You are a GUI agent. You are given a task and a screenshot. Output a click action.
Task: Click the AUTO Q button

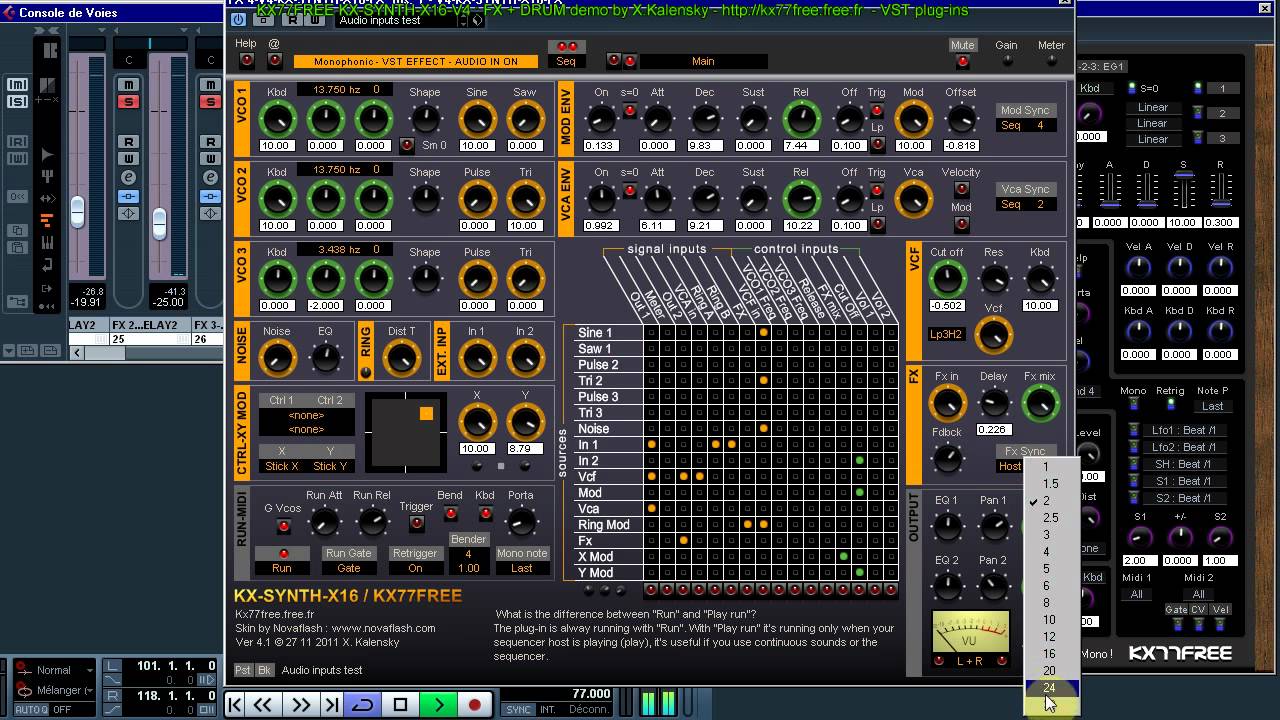click(x=30, y=710)
